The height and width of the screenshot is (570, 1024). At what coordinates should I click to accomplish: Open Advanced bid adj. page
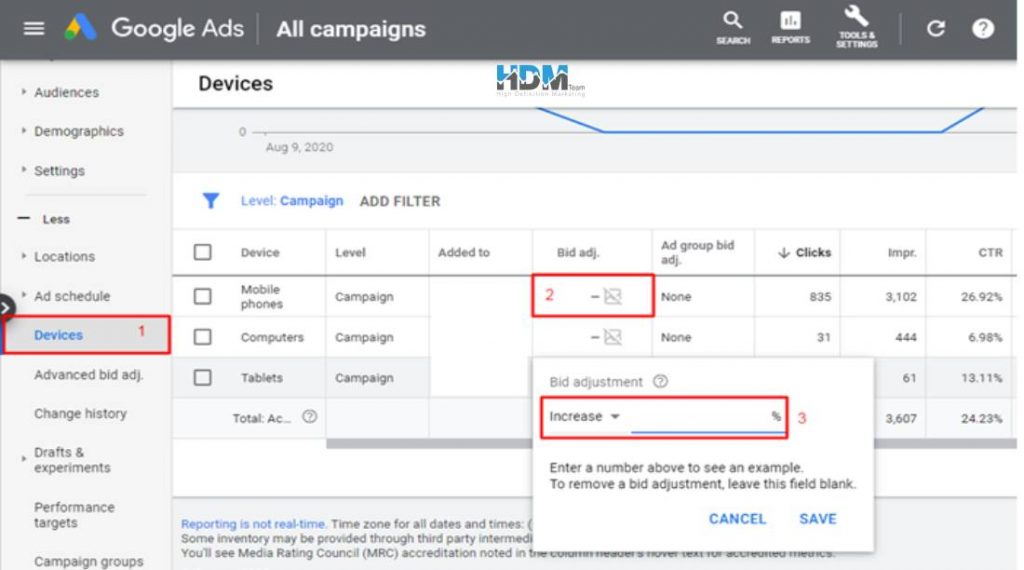[x=88, y=375]
